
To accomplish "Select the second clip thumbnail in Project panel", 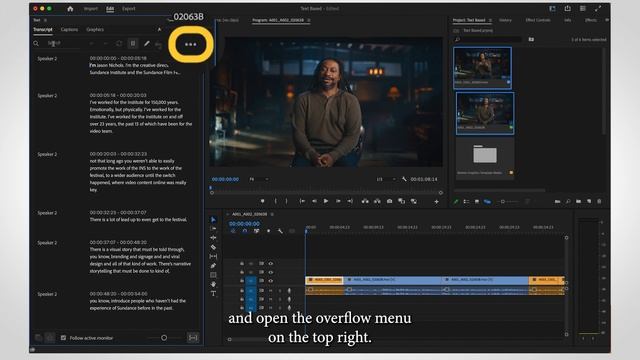I will click(484, 113).
